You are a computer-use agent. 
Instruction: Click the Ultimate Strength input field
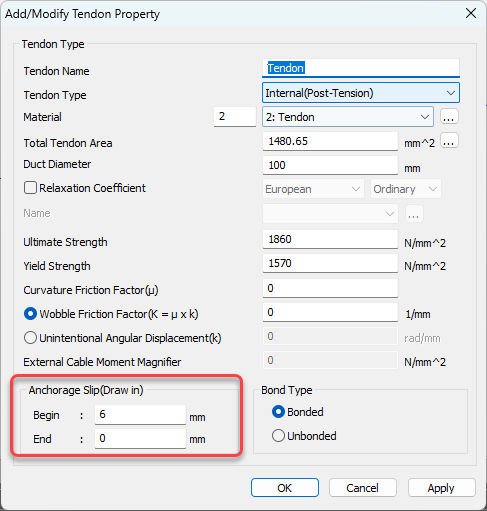(x=330, y=239)
